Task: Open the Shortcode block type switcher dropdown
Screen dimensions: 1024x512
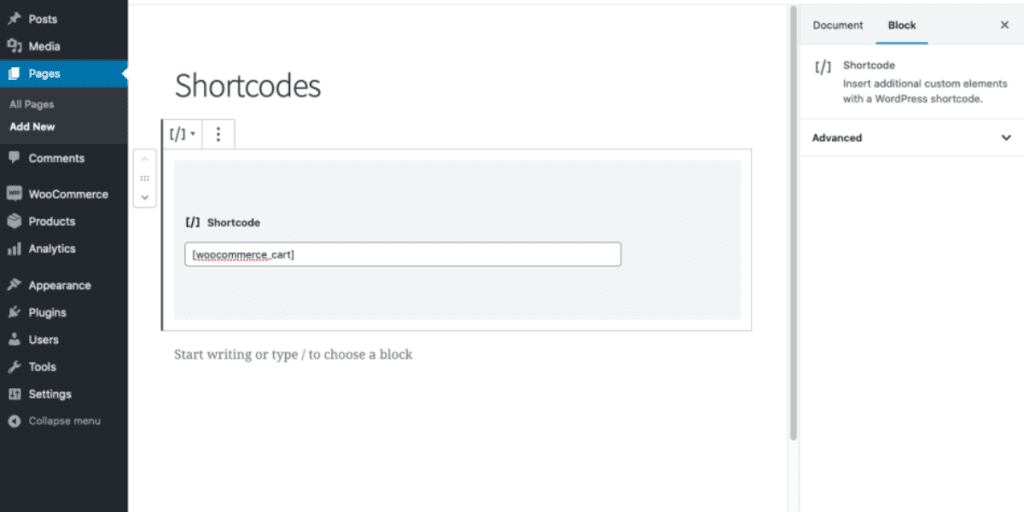Action: click(182, 134)
